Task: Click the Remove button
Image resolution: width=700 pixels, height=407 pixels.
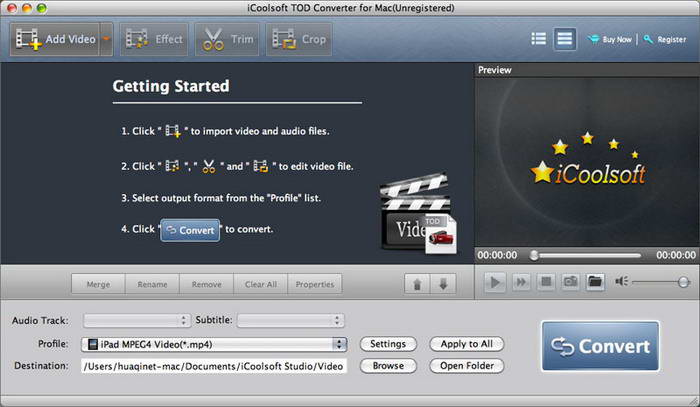Action: (206, 284)
